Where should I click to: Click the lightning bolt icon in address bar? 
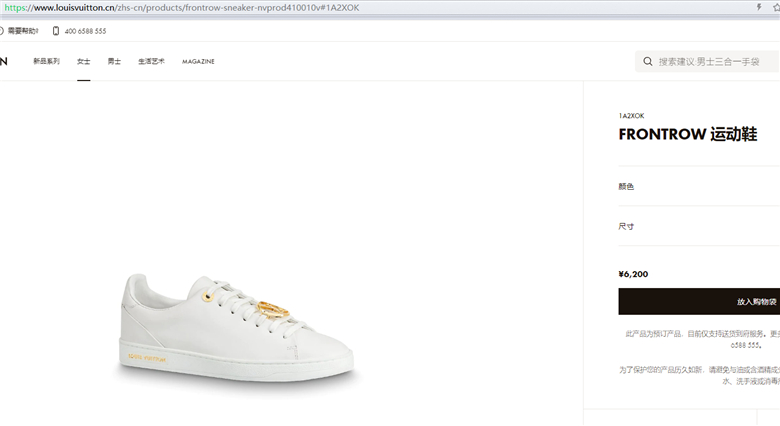759,7
